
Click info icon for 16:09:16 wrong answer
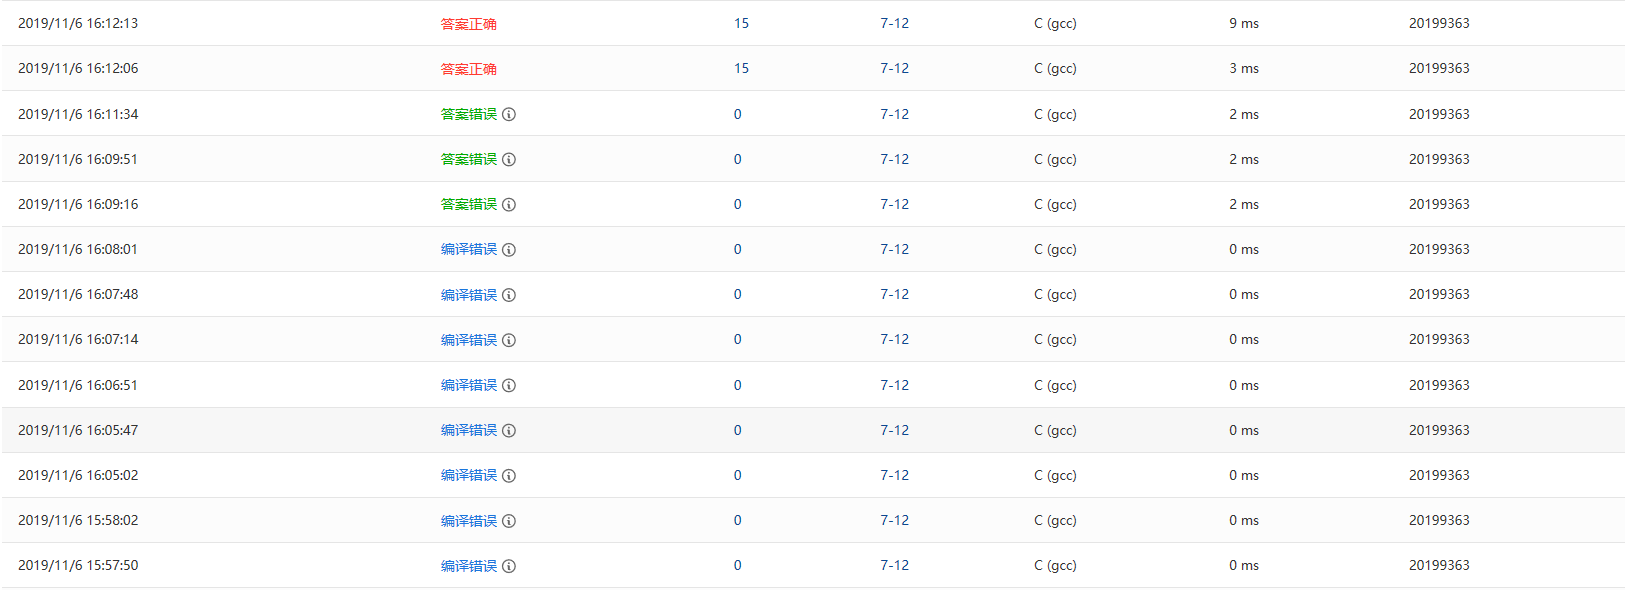coord(509,204)
